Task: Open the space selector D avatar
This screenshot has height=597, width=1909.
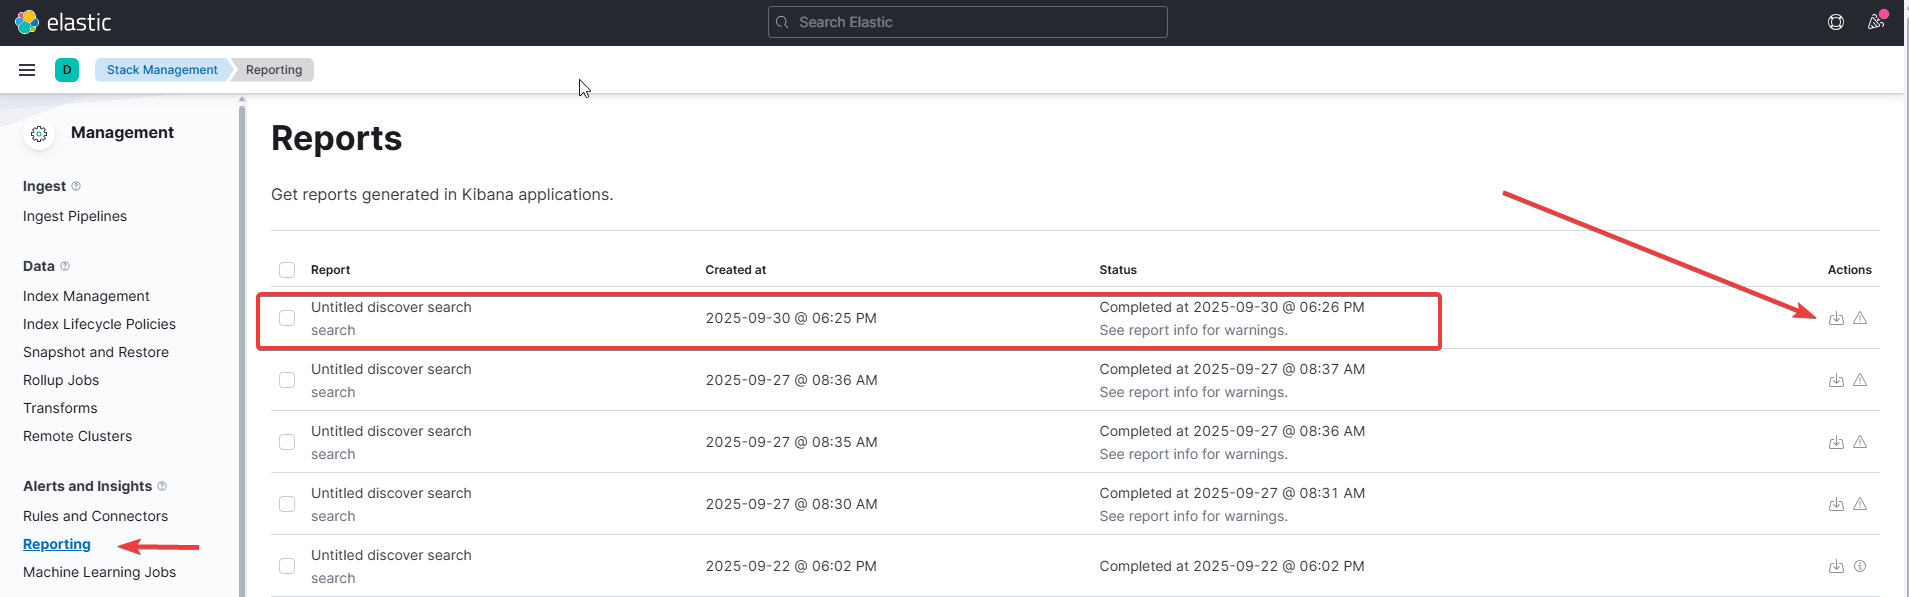Action: (x=67, y=70)
